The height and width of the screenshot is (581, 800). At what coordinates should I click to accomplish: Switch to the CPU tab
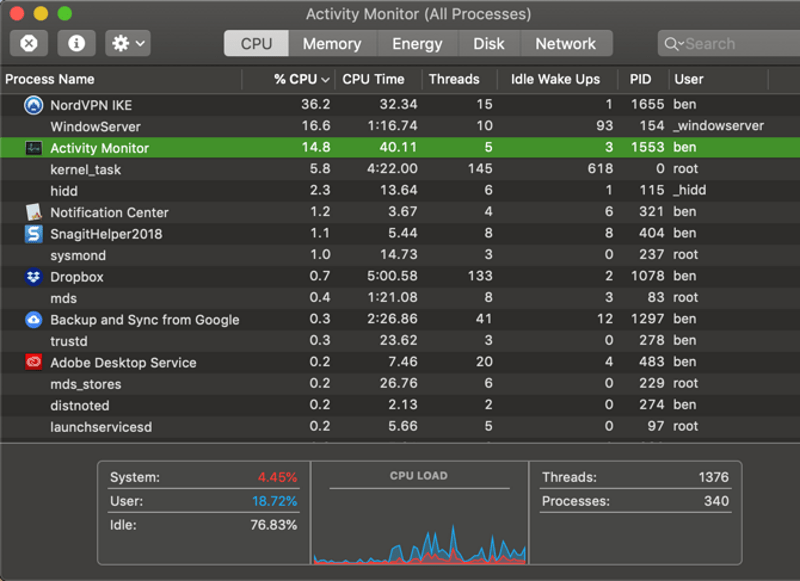click(256, 43)
